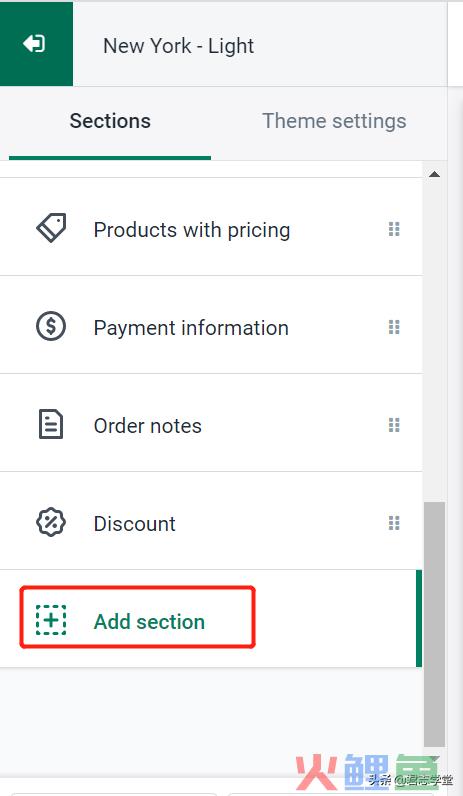463x796 pixels.
Task: Click the dashed plus icon for Add section
Action: point(51,620)
